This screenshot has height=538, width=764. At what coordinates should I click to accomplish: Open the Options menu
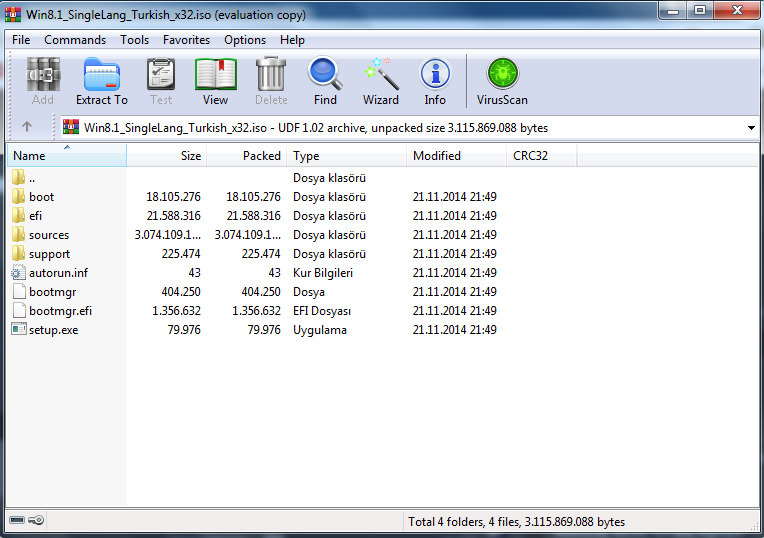tap(245, 40)
